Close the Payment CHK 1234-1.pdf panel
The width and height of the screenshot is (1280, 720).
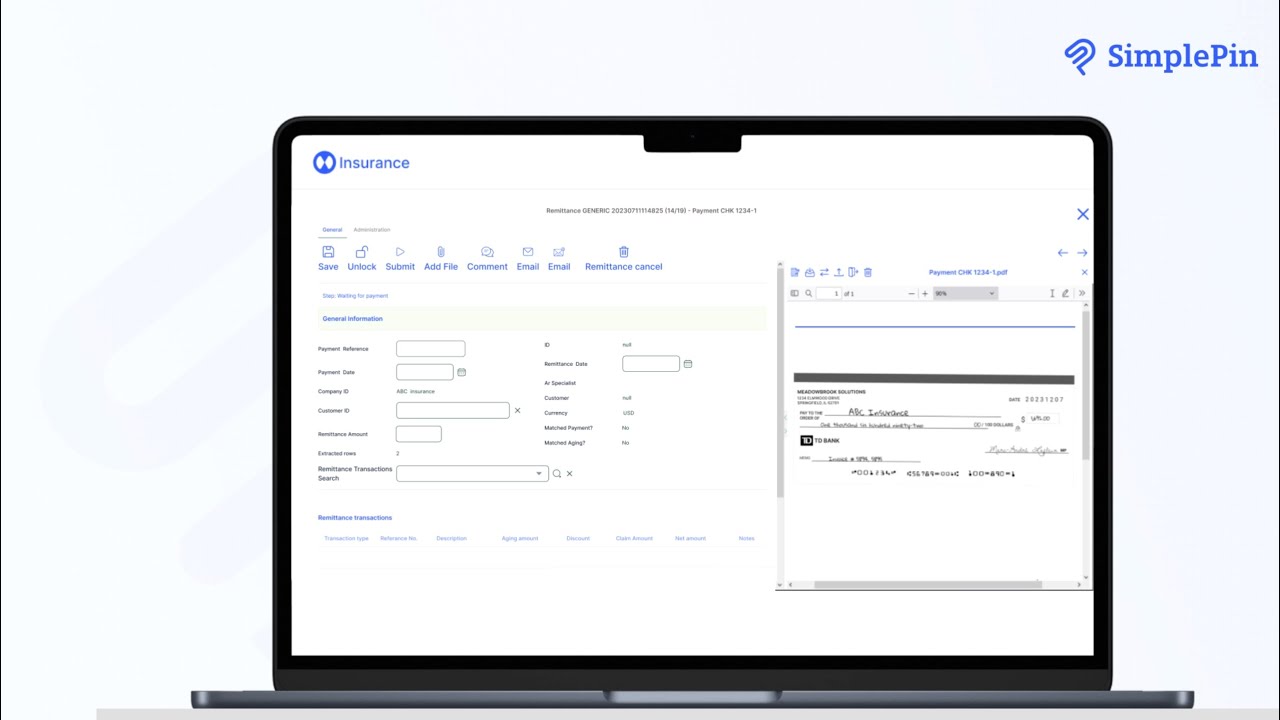coord(1084,272)
